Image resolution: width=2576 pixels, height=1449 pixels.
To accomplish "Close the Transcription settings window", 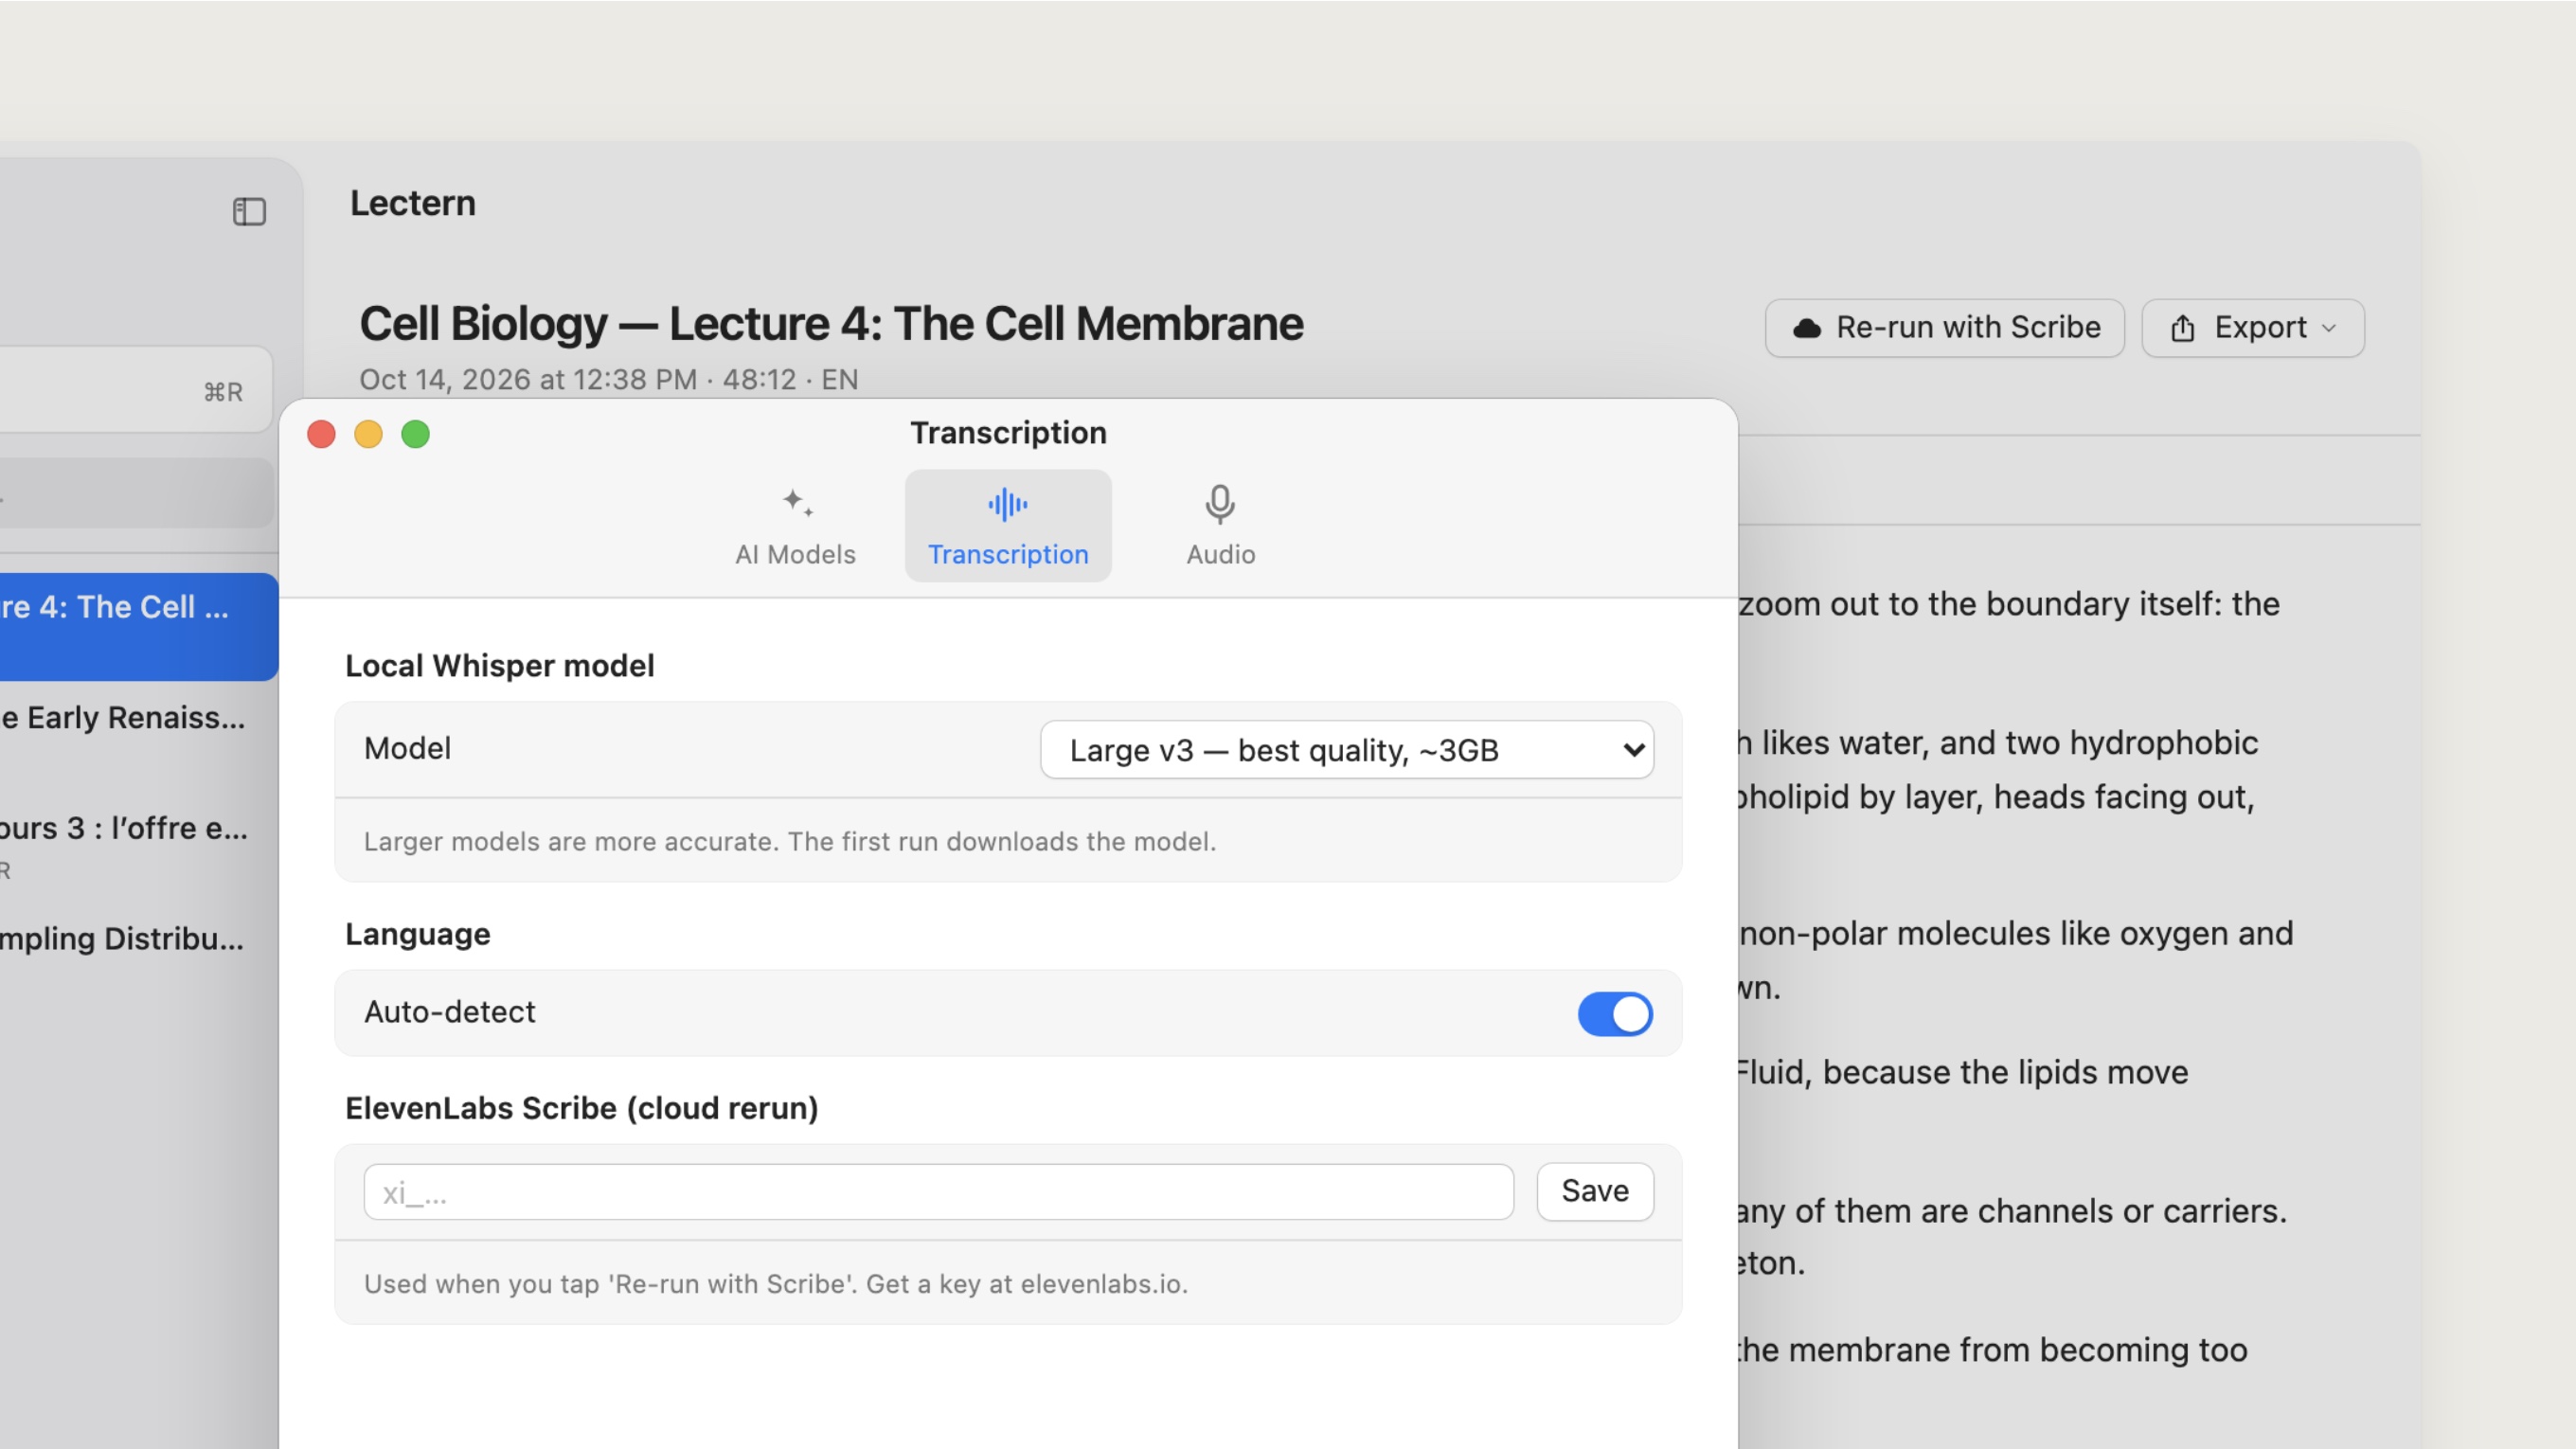I will [x=321, y=434].
